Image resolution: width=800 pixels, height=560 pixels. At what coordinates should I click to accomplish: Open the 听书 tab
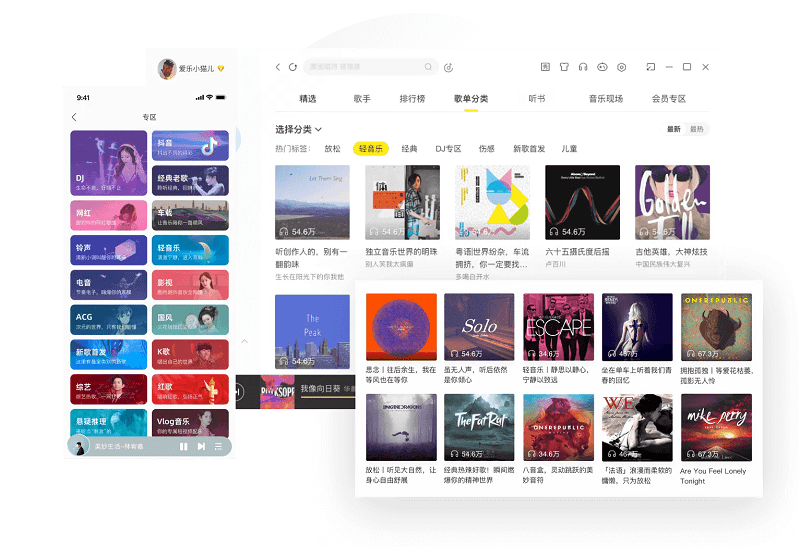(x=537, y=98)
